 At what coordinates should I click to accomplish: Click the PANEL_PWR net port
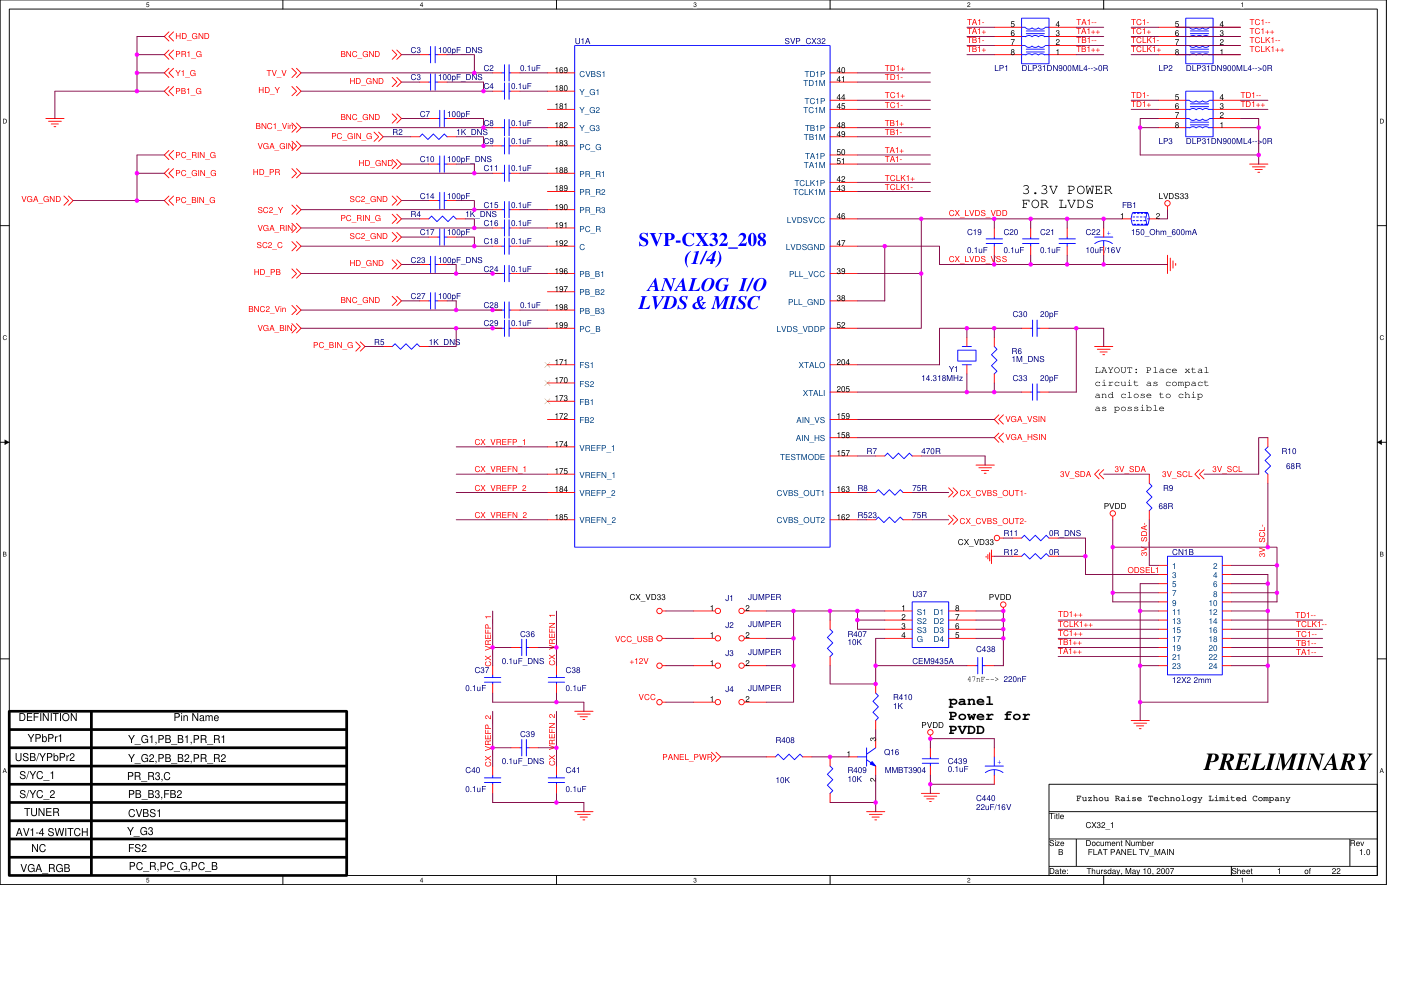point(691,757)
